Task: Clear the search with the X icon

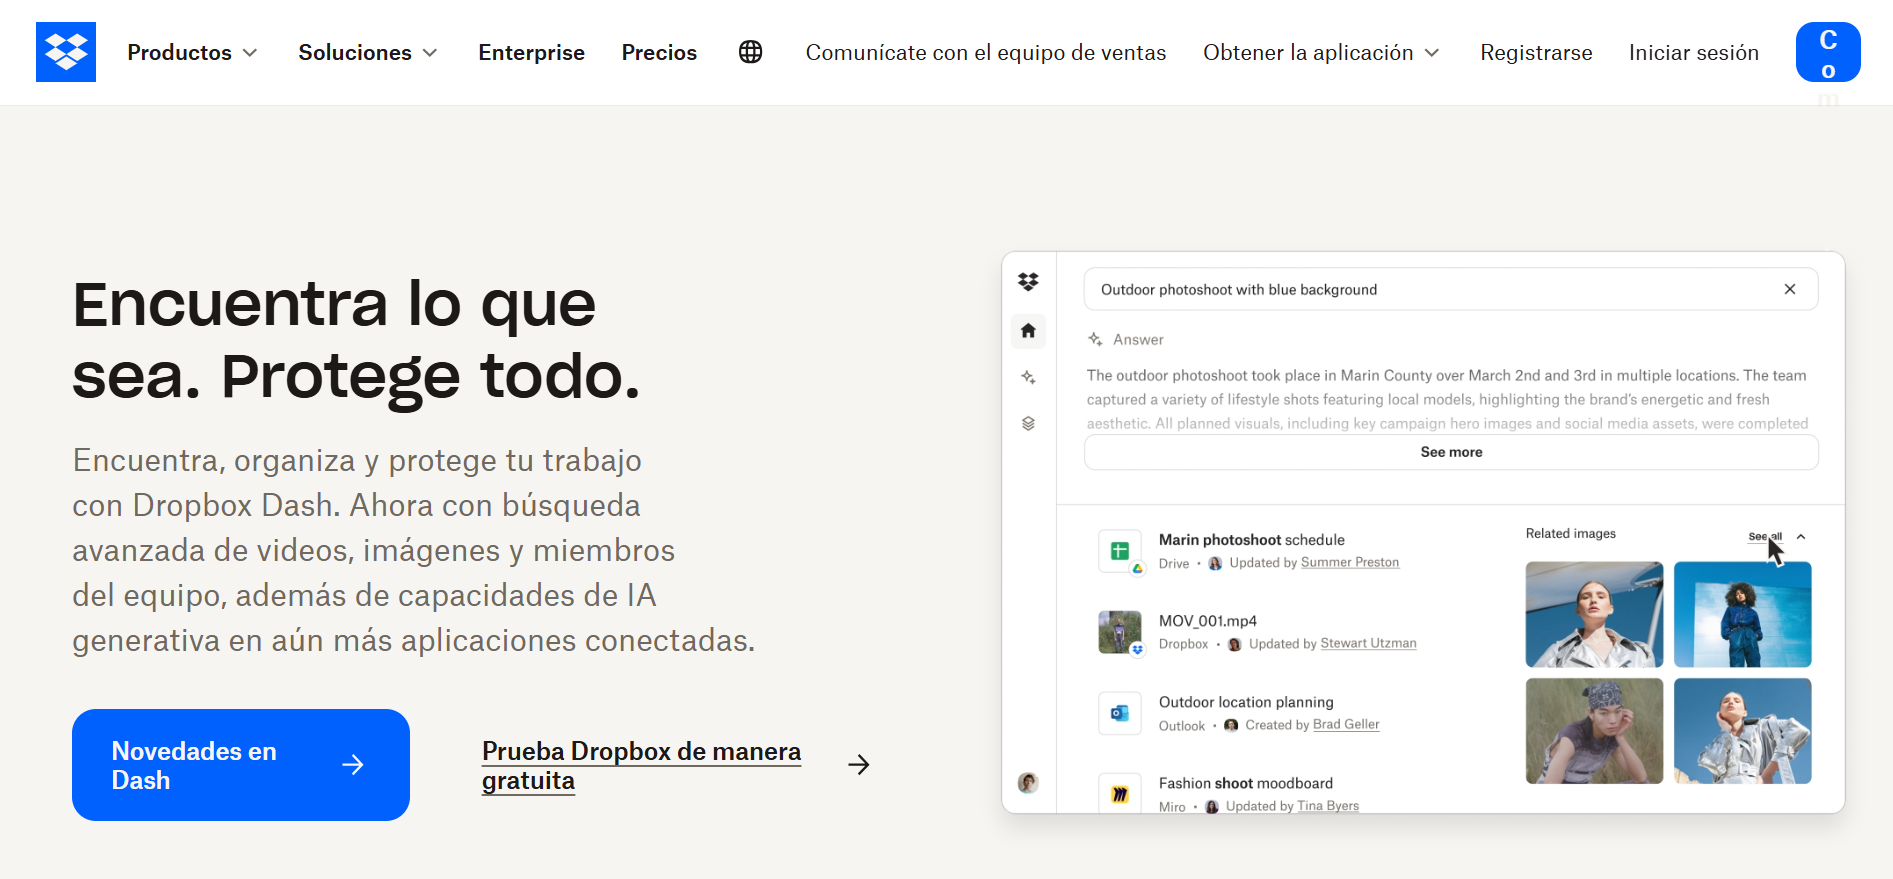Action: (1789, 289)
